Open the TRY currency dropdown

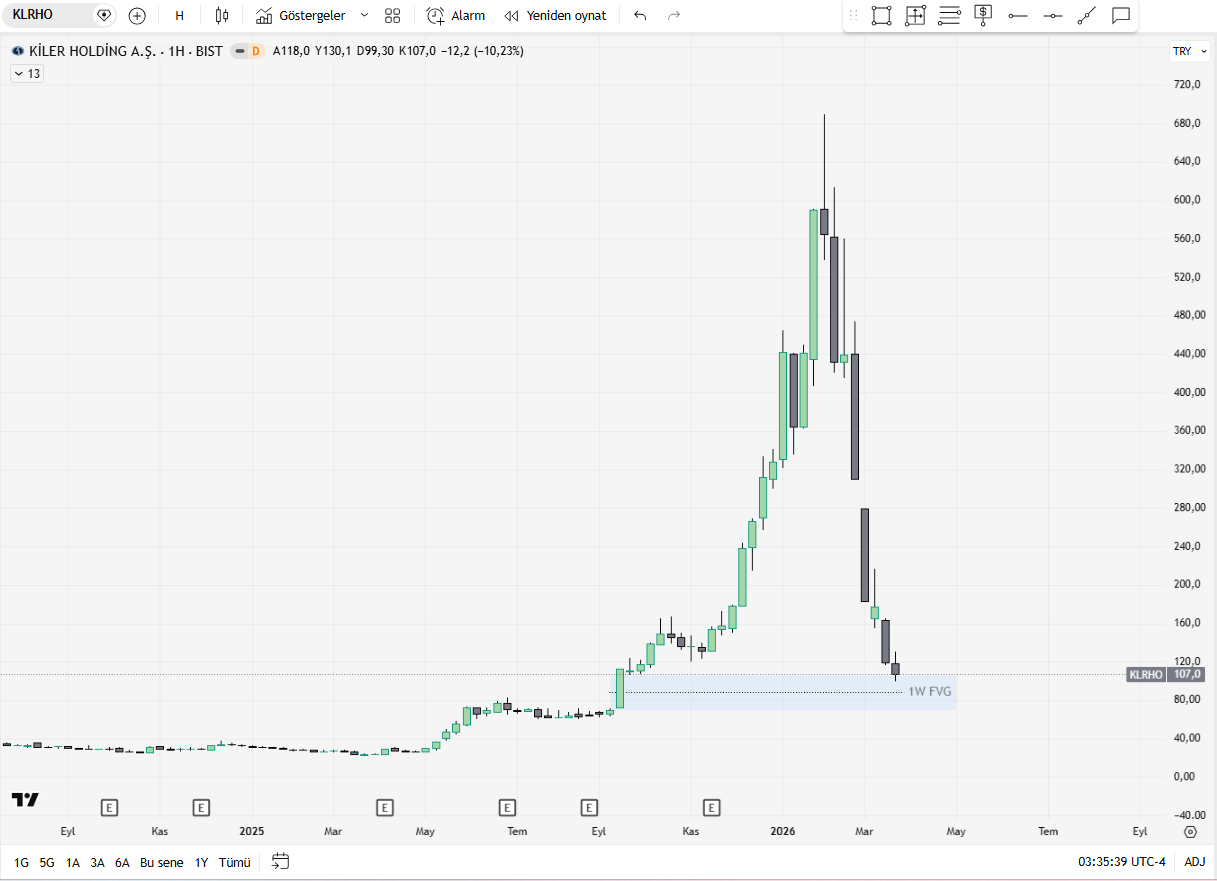click(1182, 51)
